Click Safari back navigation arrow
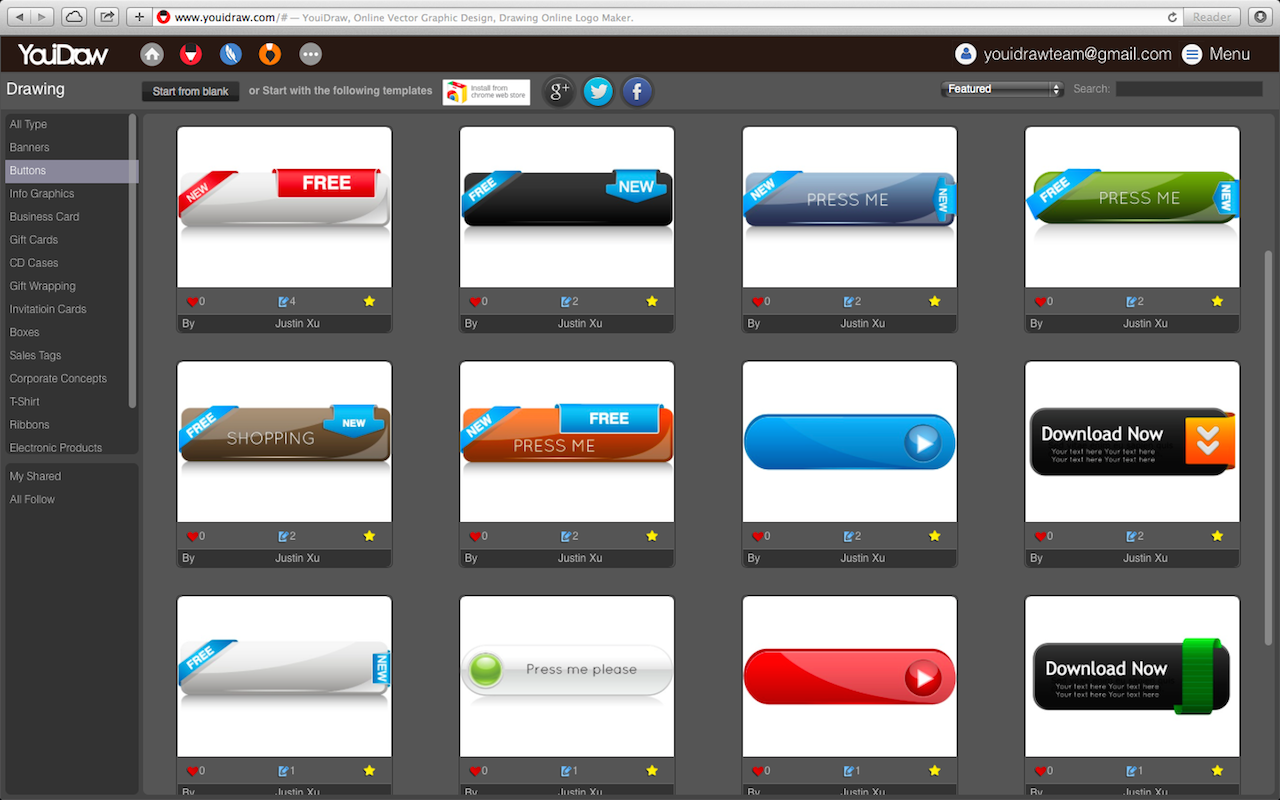Viewport: 1280px width, 800px height. tap(19, 17)
